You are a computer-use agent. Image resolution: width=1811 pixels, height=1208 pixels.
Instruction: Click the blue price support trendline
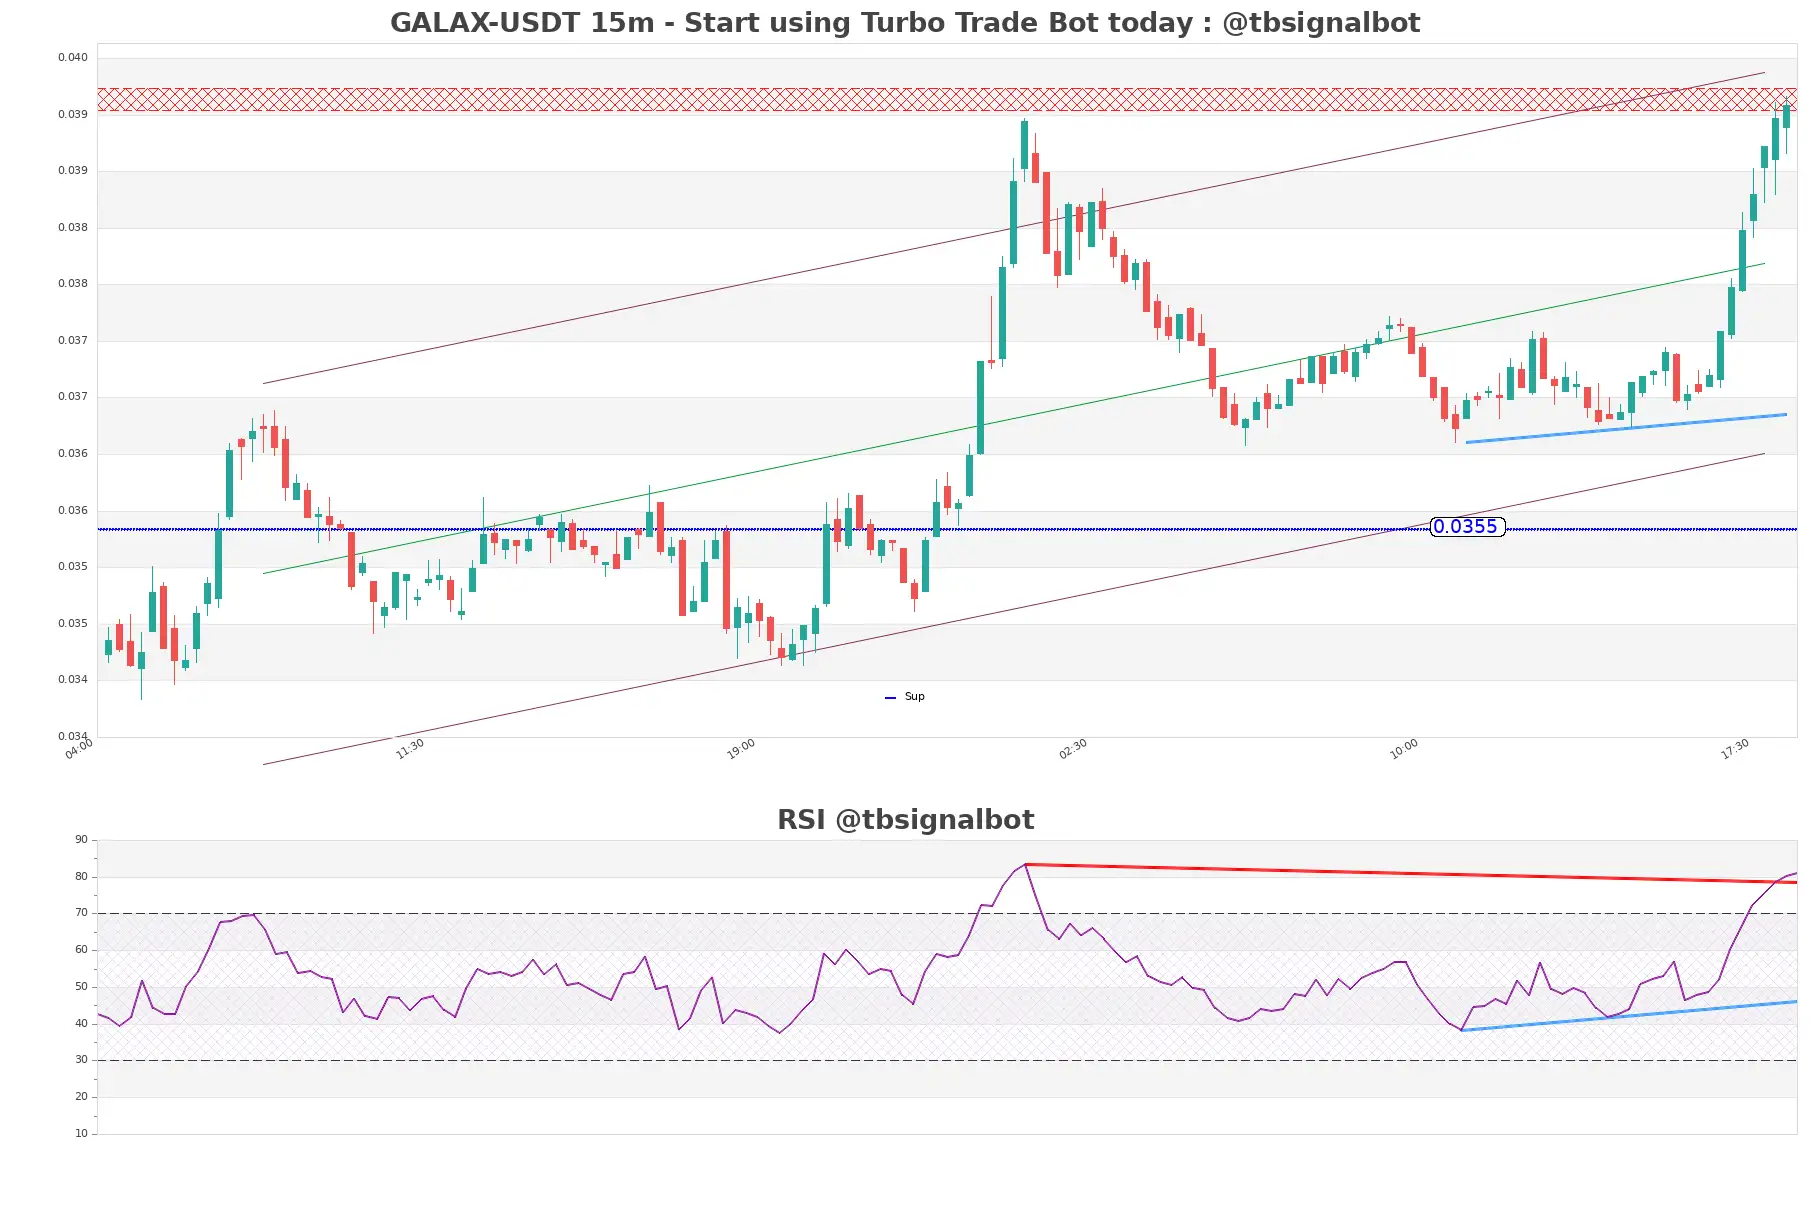point(1626,428)
